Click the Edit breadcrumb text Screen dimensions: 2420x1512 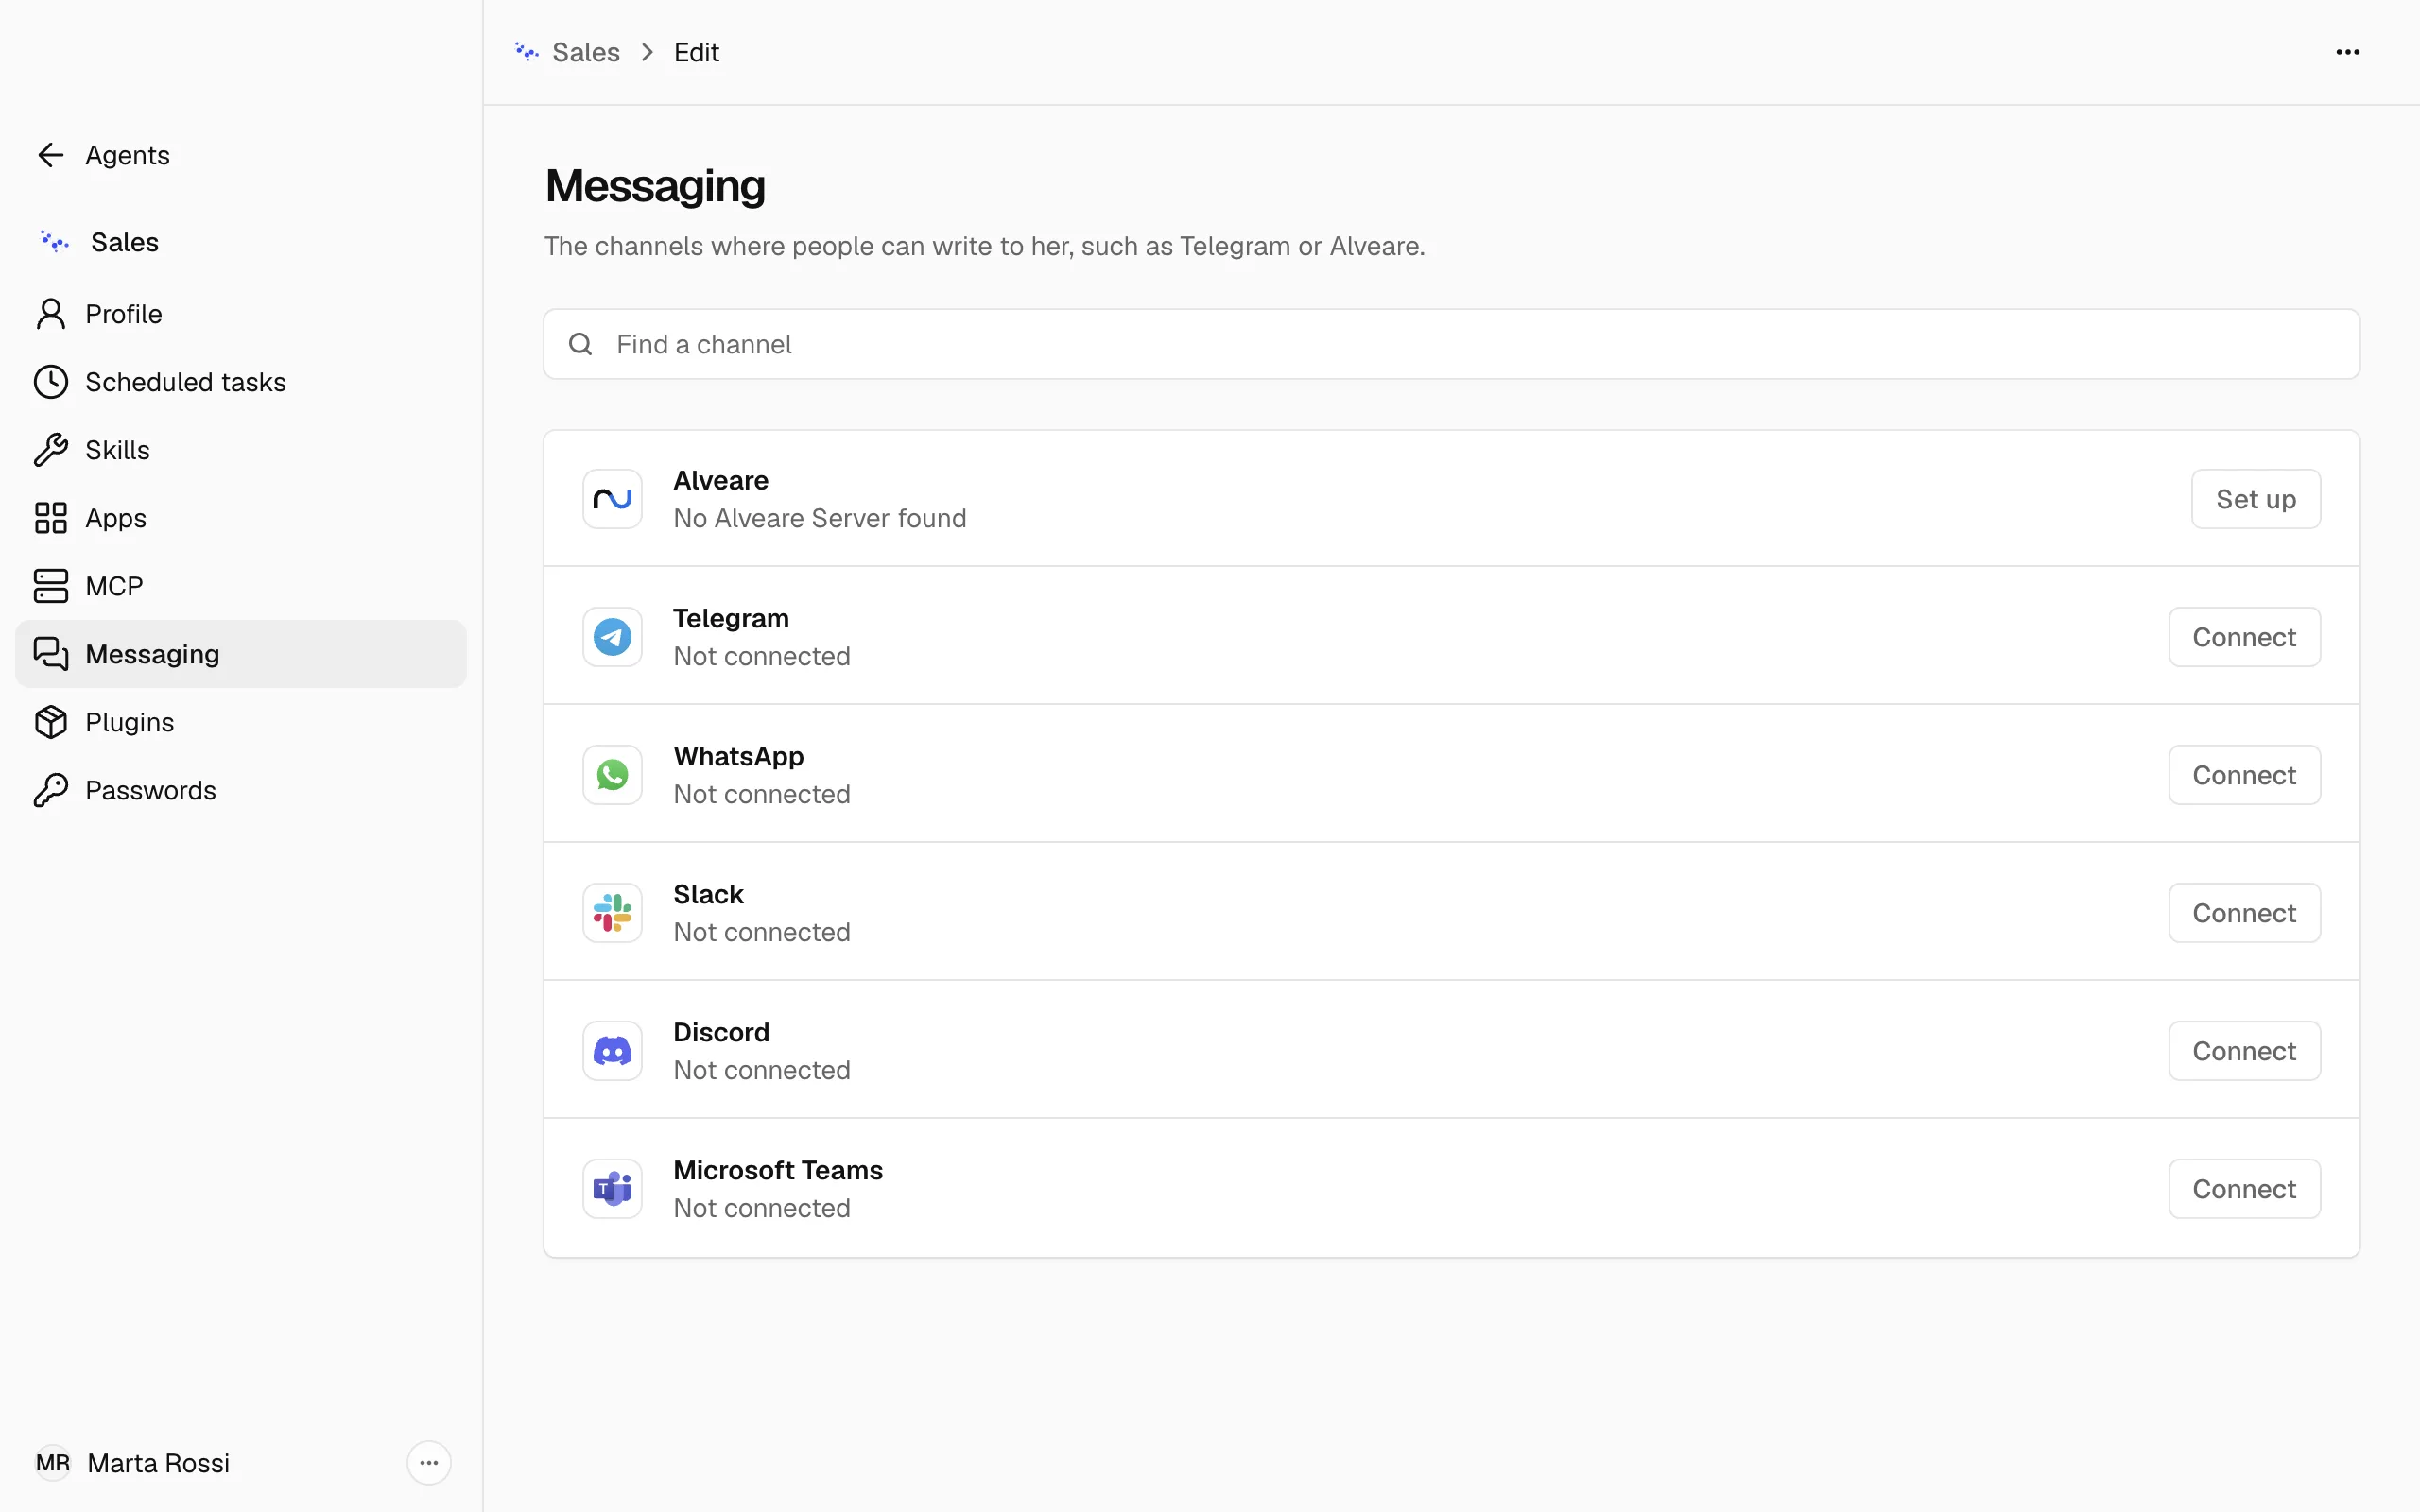click(x=696, y=52)
